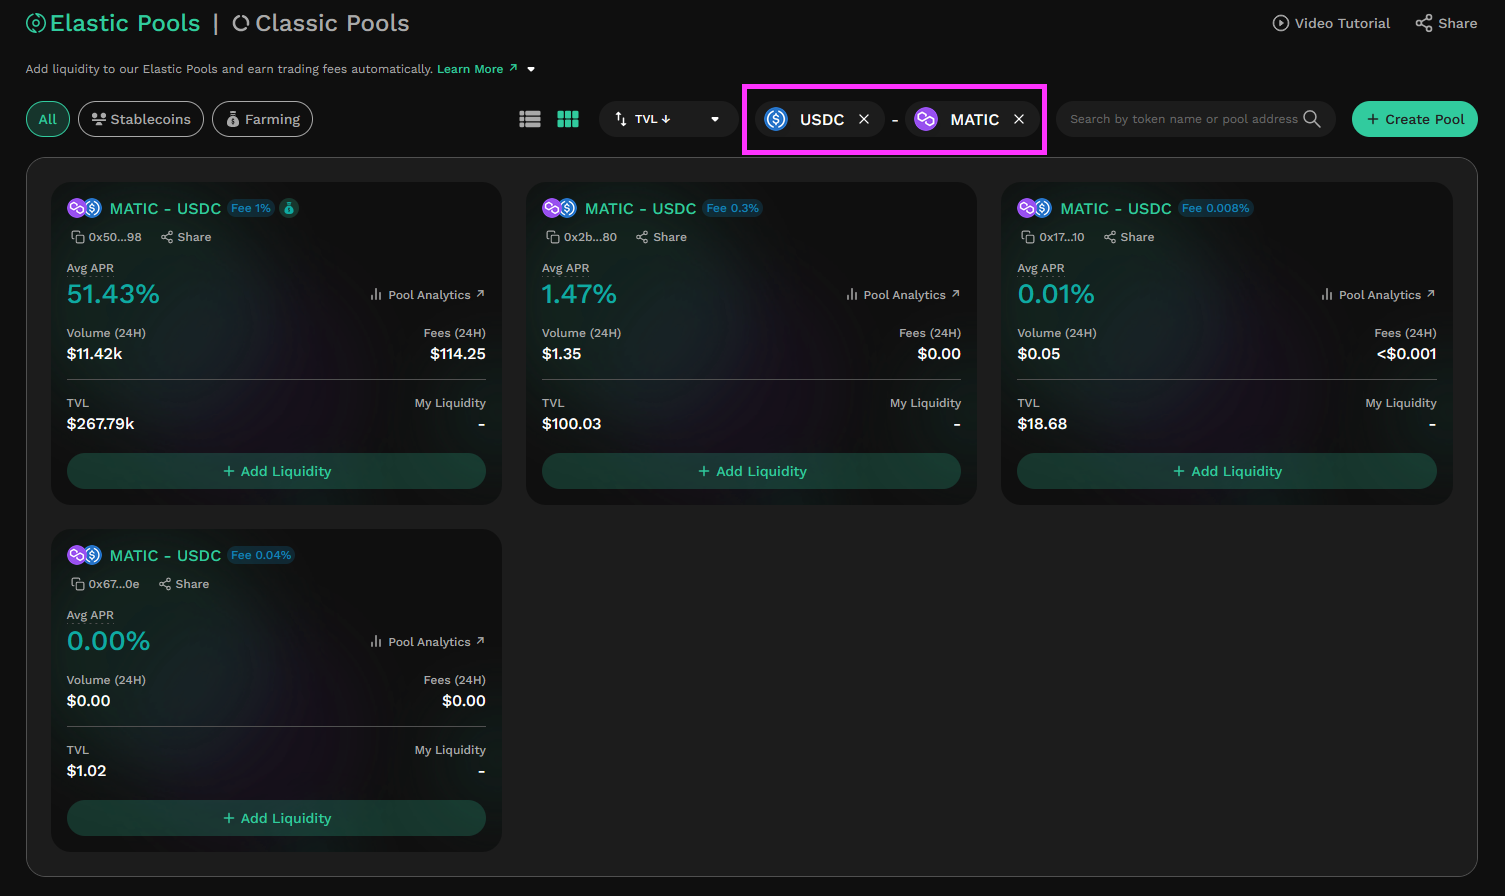
Task: Click the Fee 0.3% badge
Action: 733,208
